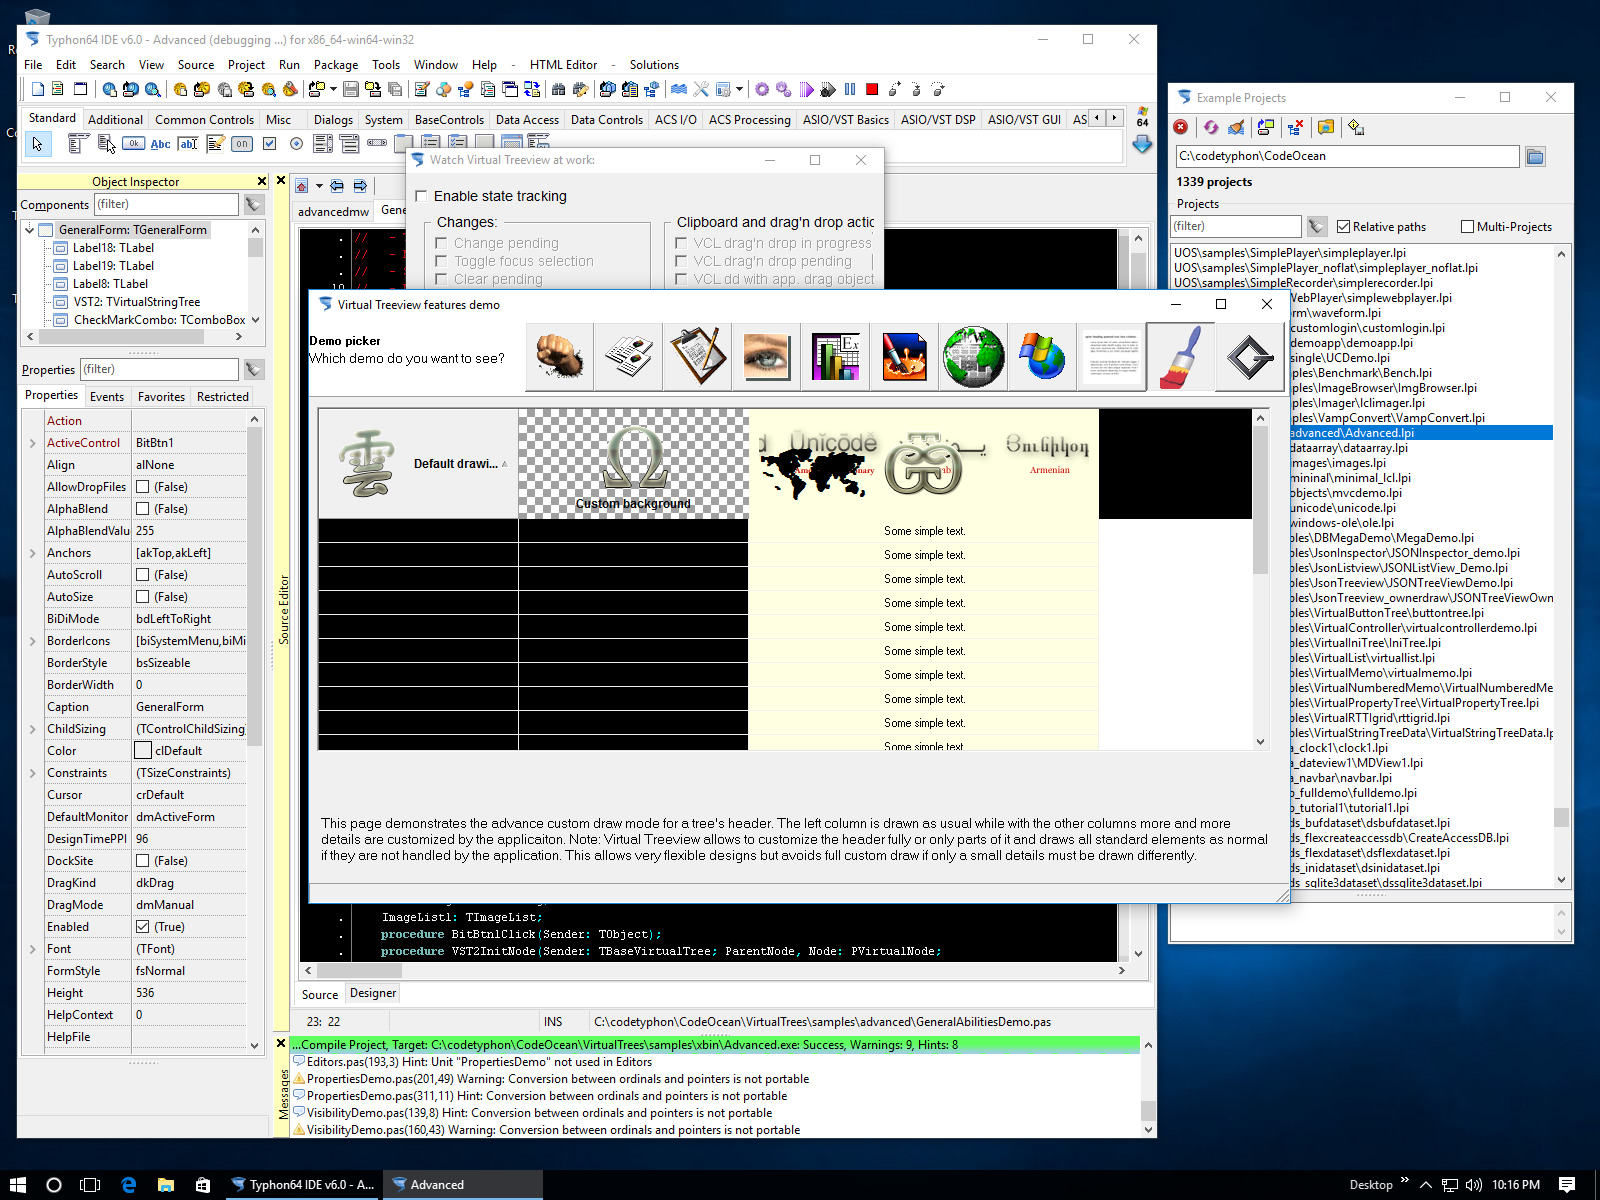Click the components filter field
Image resolution: width=1600 pixels, height=1200 pixels.
pos(166,204)
